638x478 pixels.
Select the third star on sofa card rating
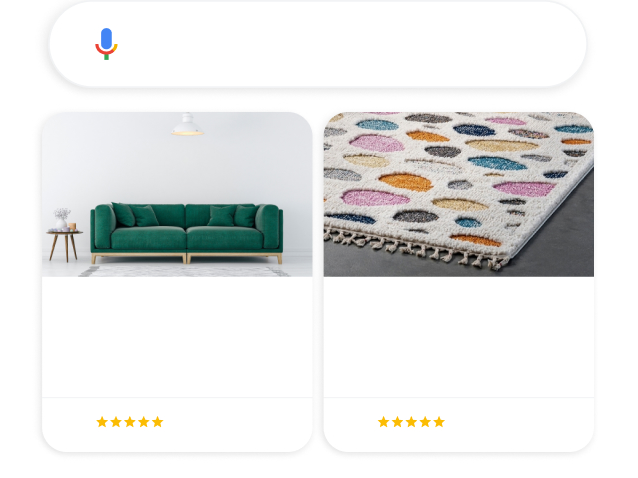tap(130, 422)
